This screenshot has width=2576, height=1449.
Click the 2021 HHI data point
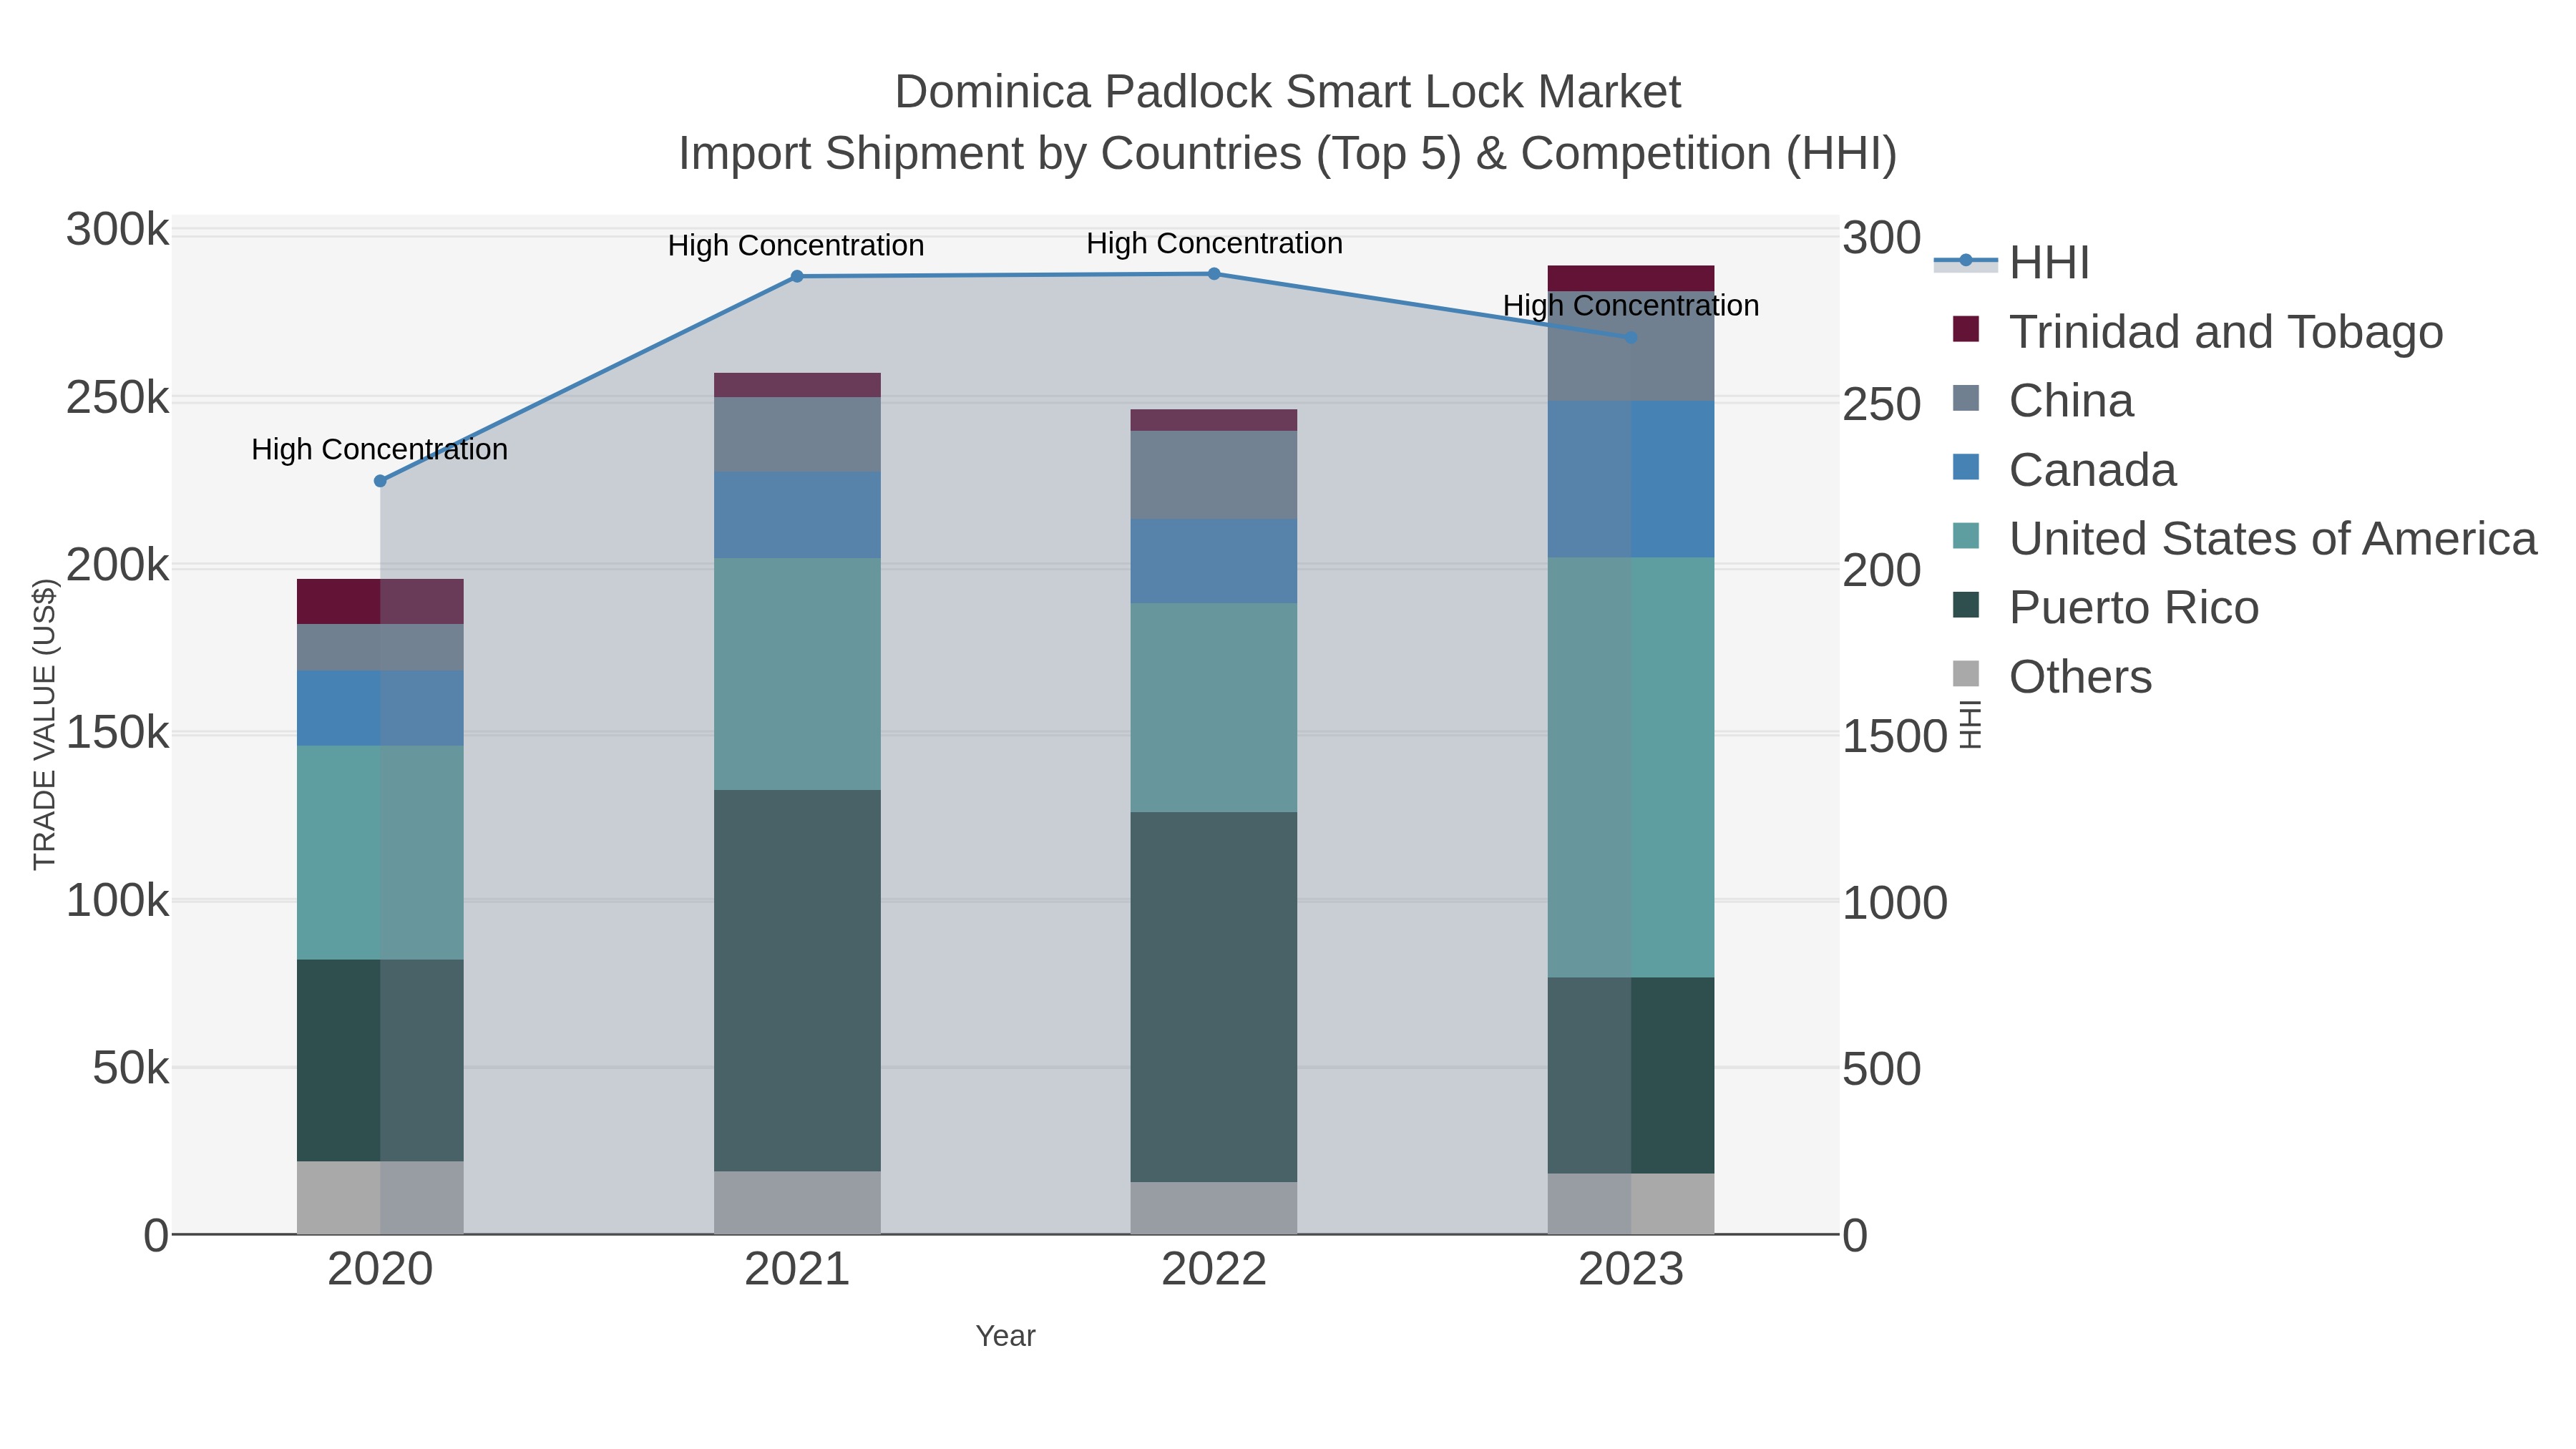pos(797,277)
